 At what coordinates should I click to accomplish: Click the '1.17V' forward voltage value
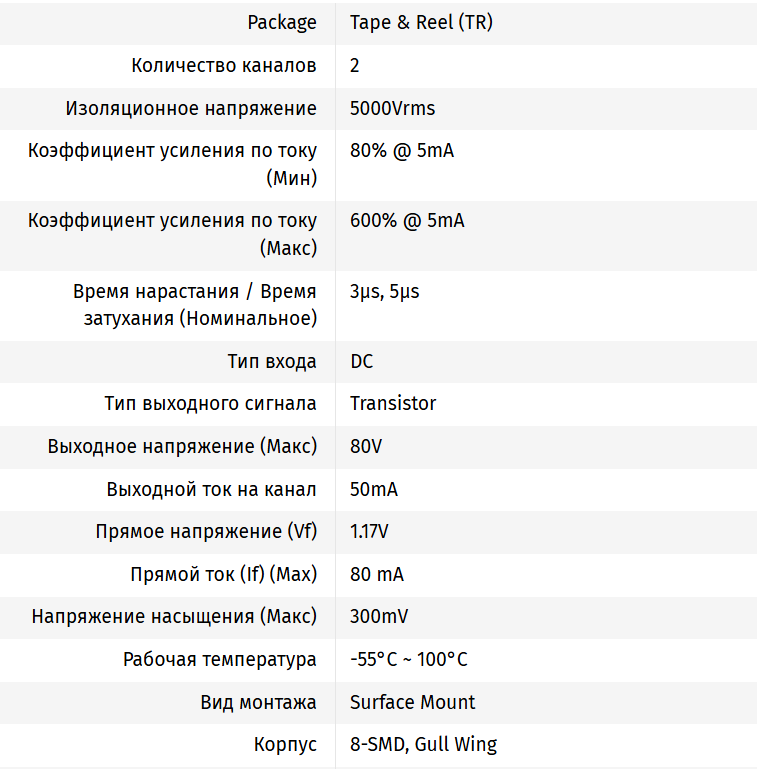[369, 532]
